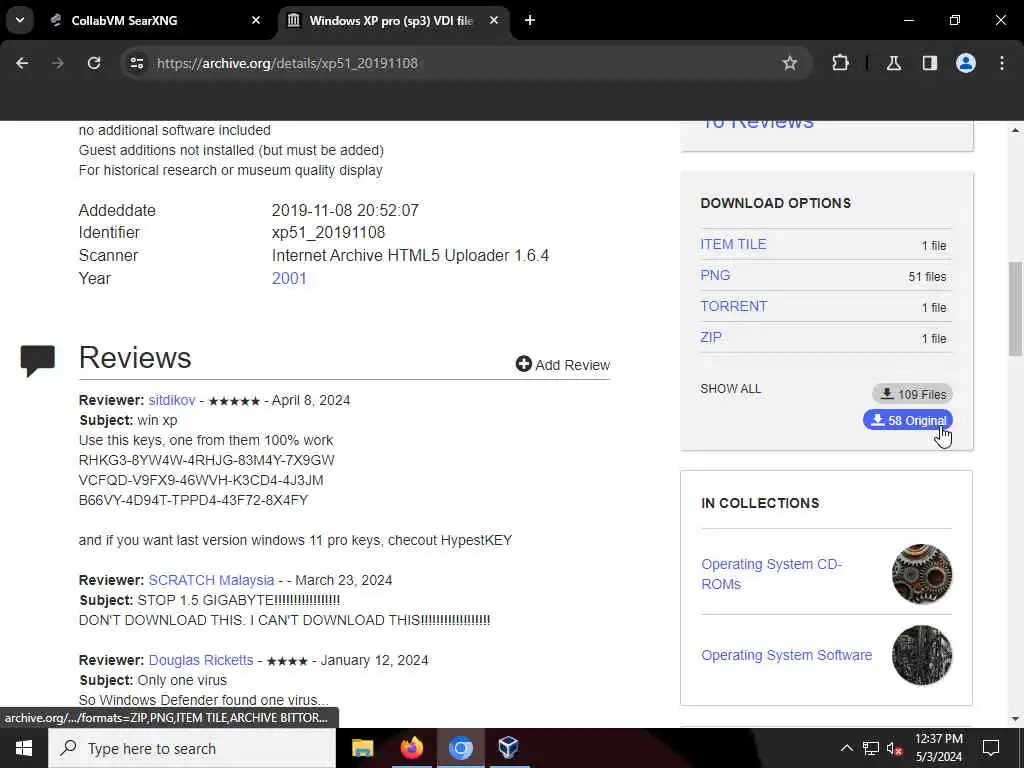
Task: Show hidden system tray icons
Action: click(846, 748)
